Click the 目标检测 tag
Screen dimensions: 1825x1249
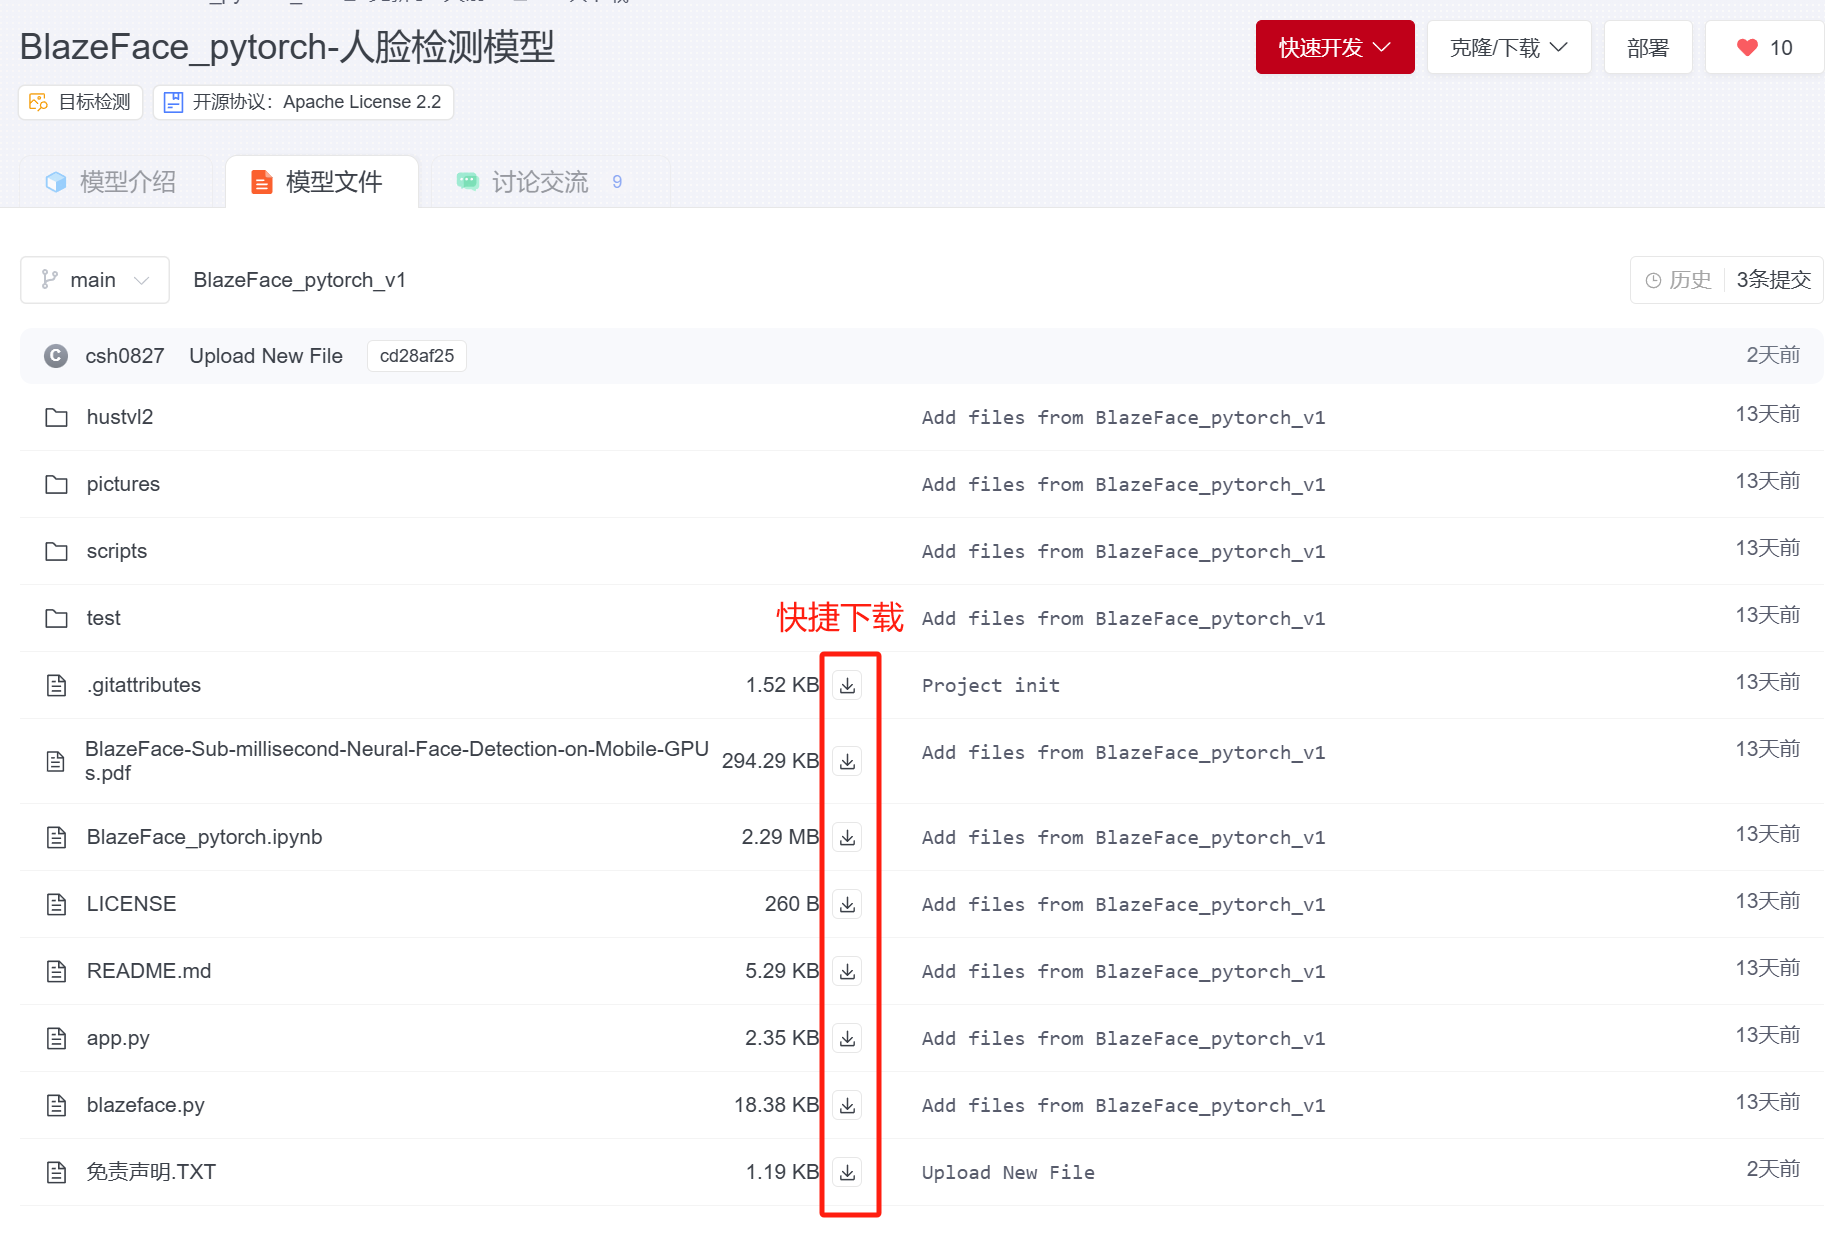[x=81, y=102]
